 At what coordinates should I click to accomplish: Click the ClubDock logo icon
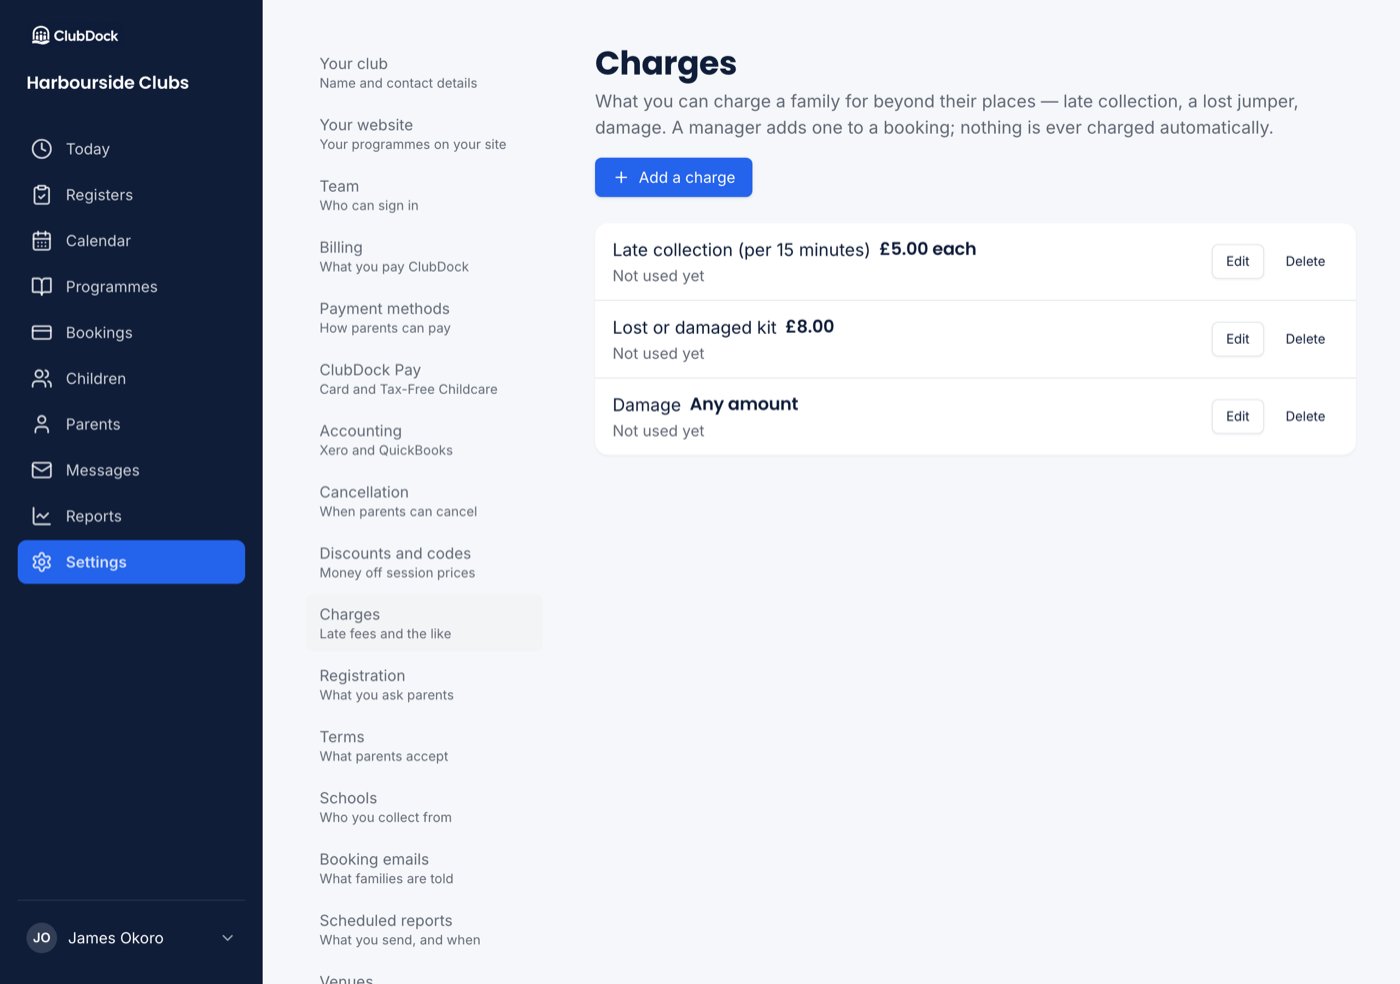pyautogui.click(x=40, y=35)
